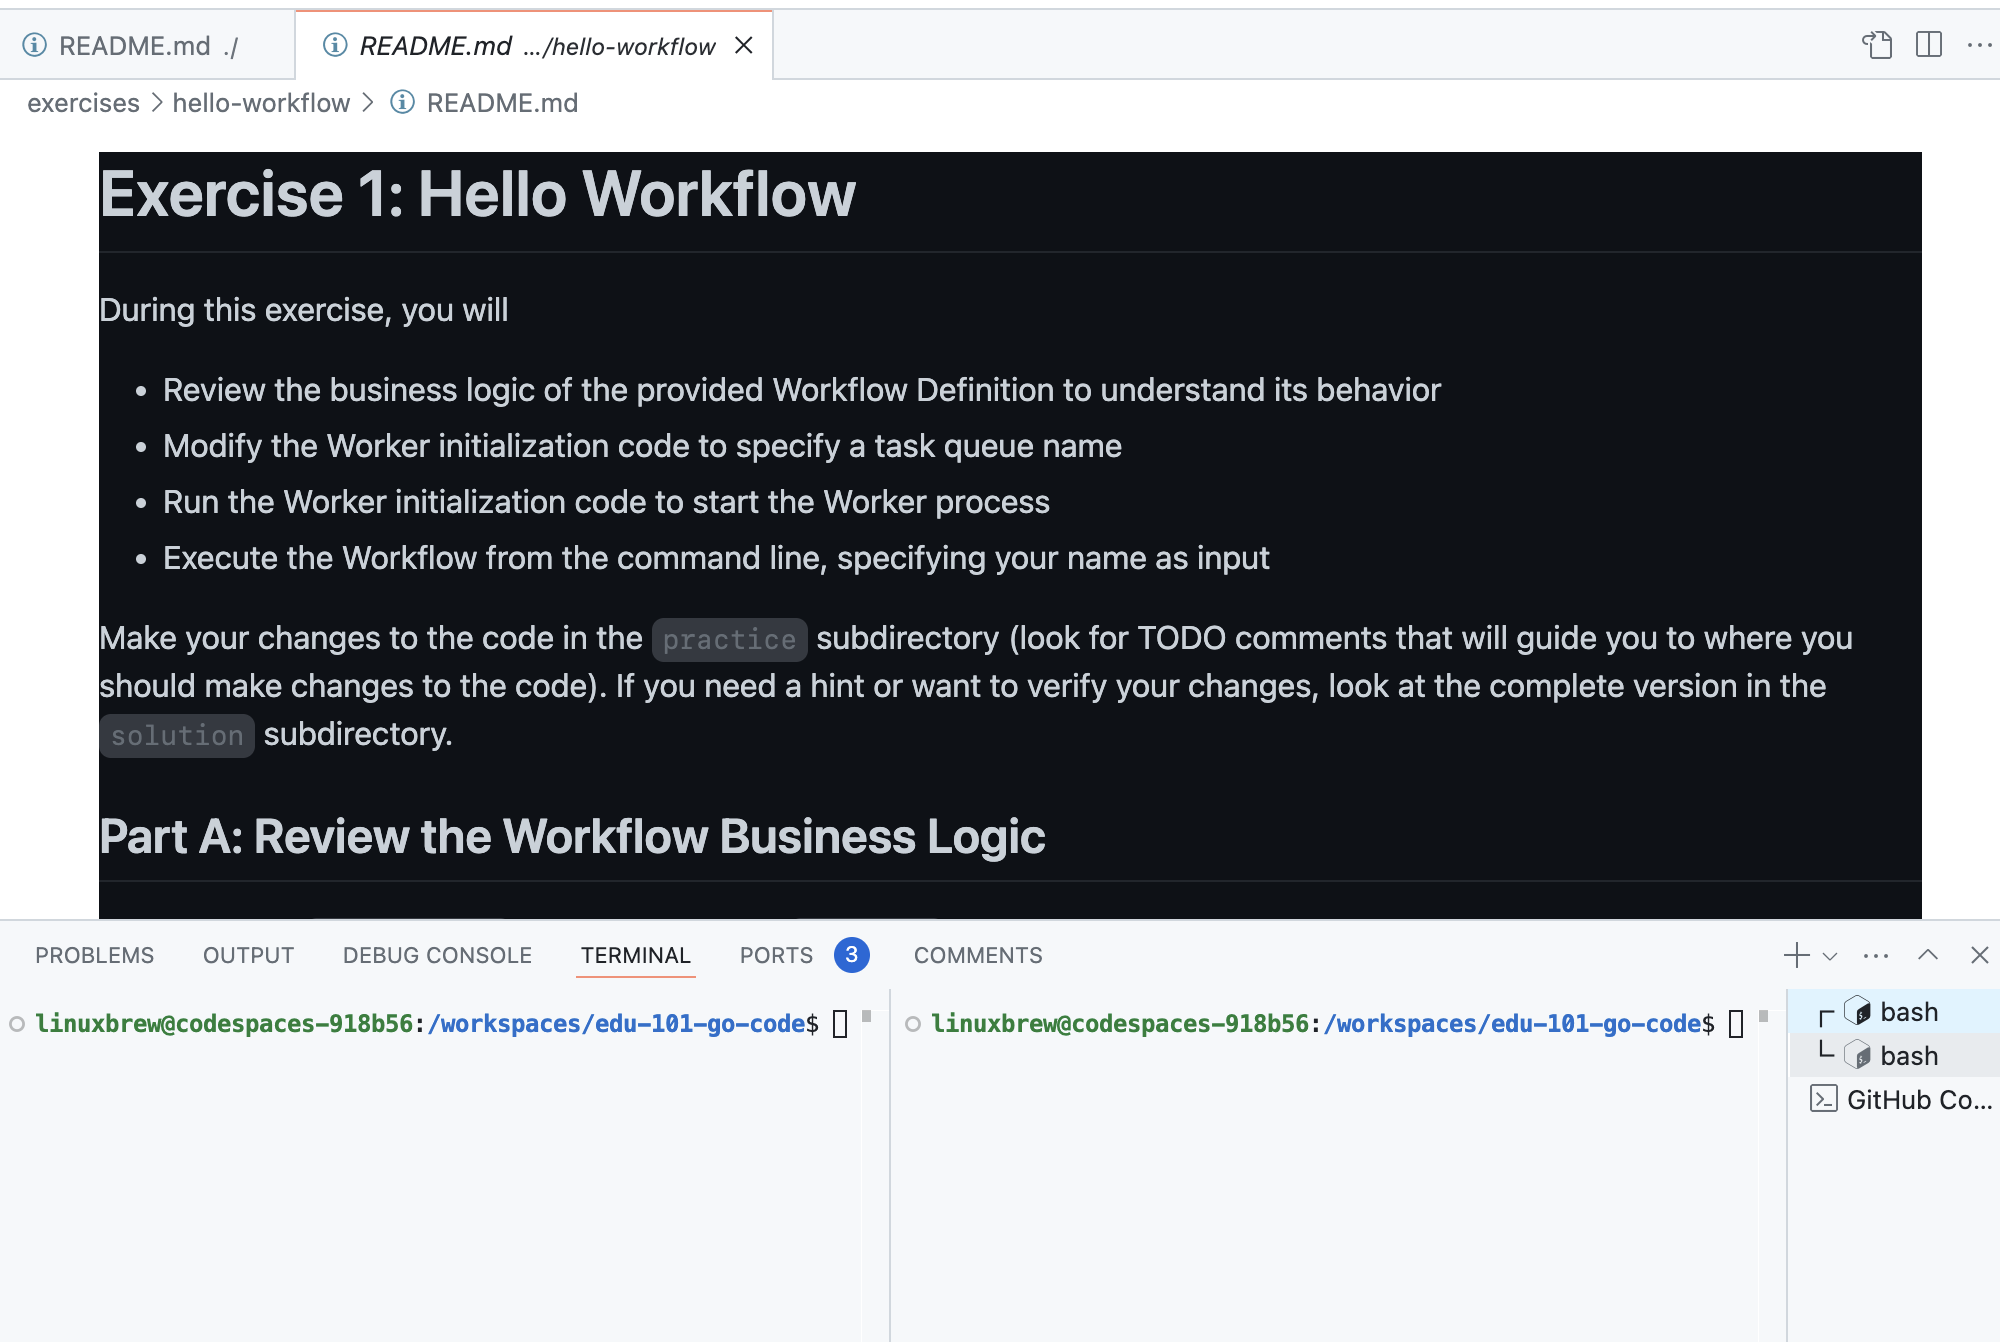
Task: Click the hello-workflow breadcrumb segment
Action: pyautogui.click(x=261, y=103)
